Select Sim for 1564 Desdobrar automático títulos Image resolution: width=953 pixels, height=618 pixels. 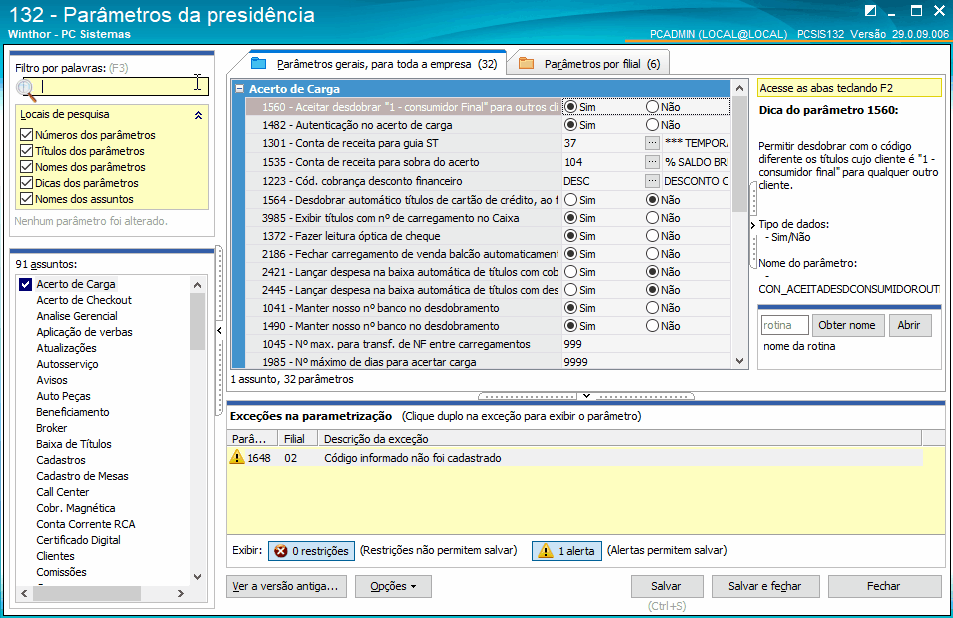(570, 200)
